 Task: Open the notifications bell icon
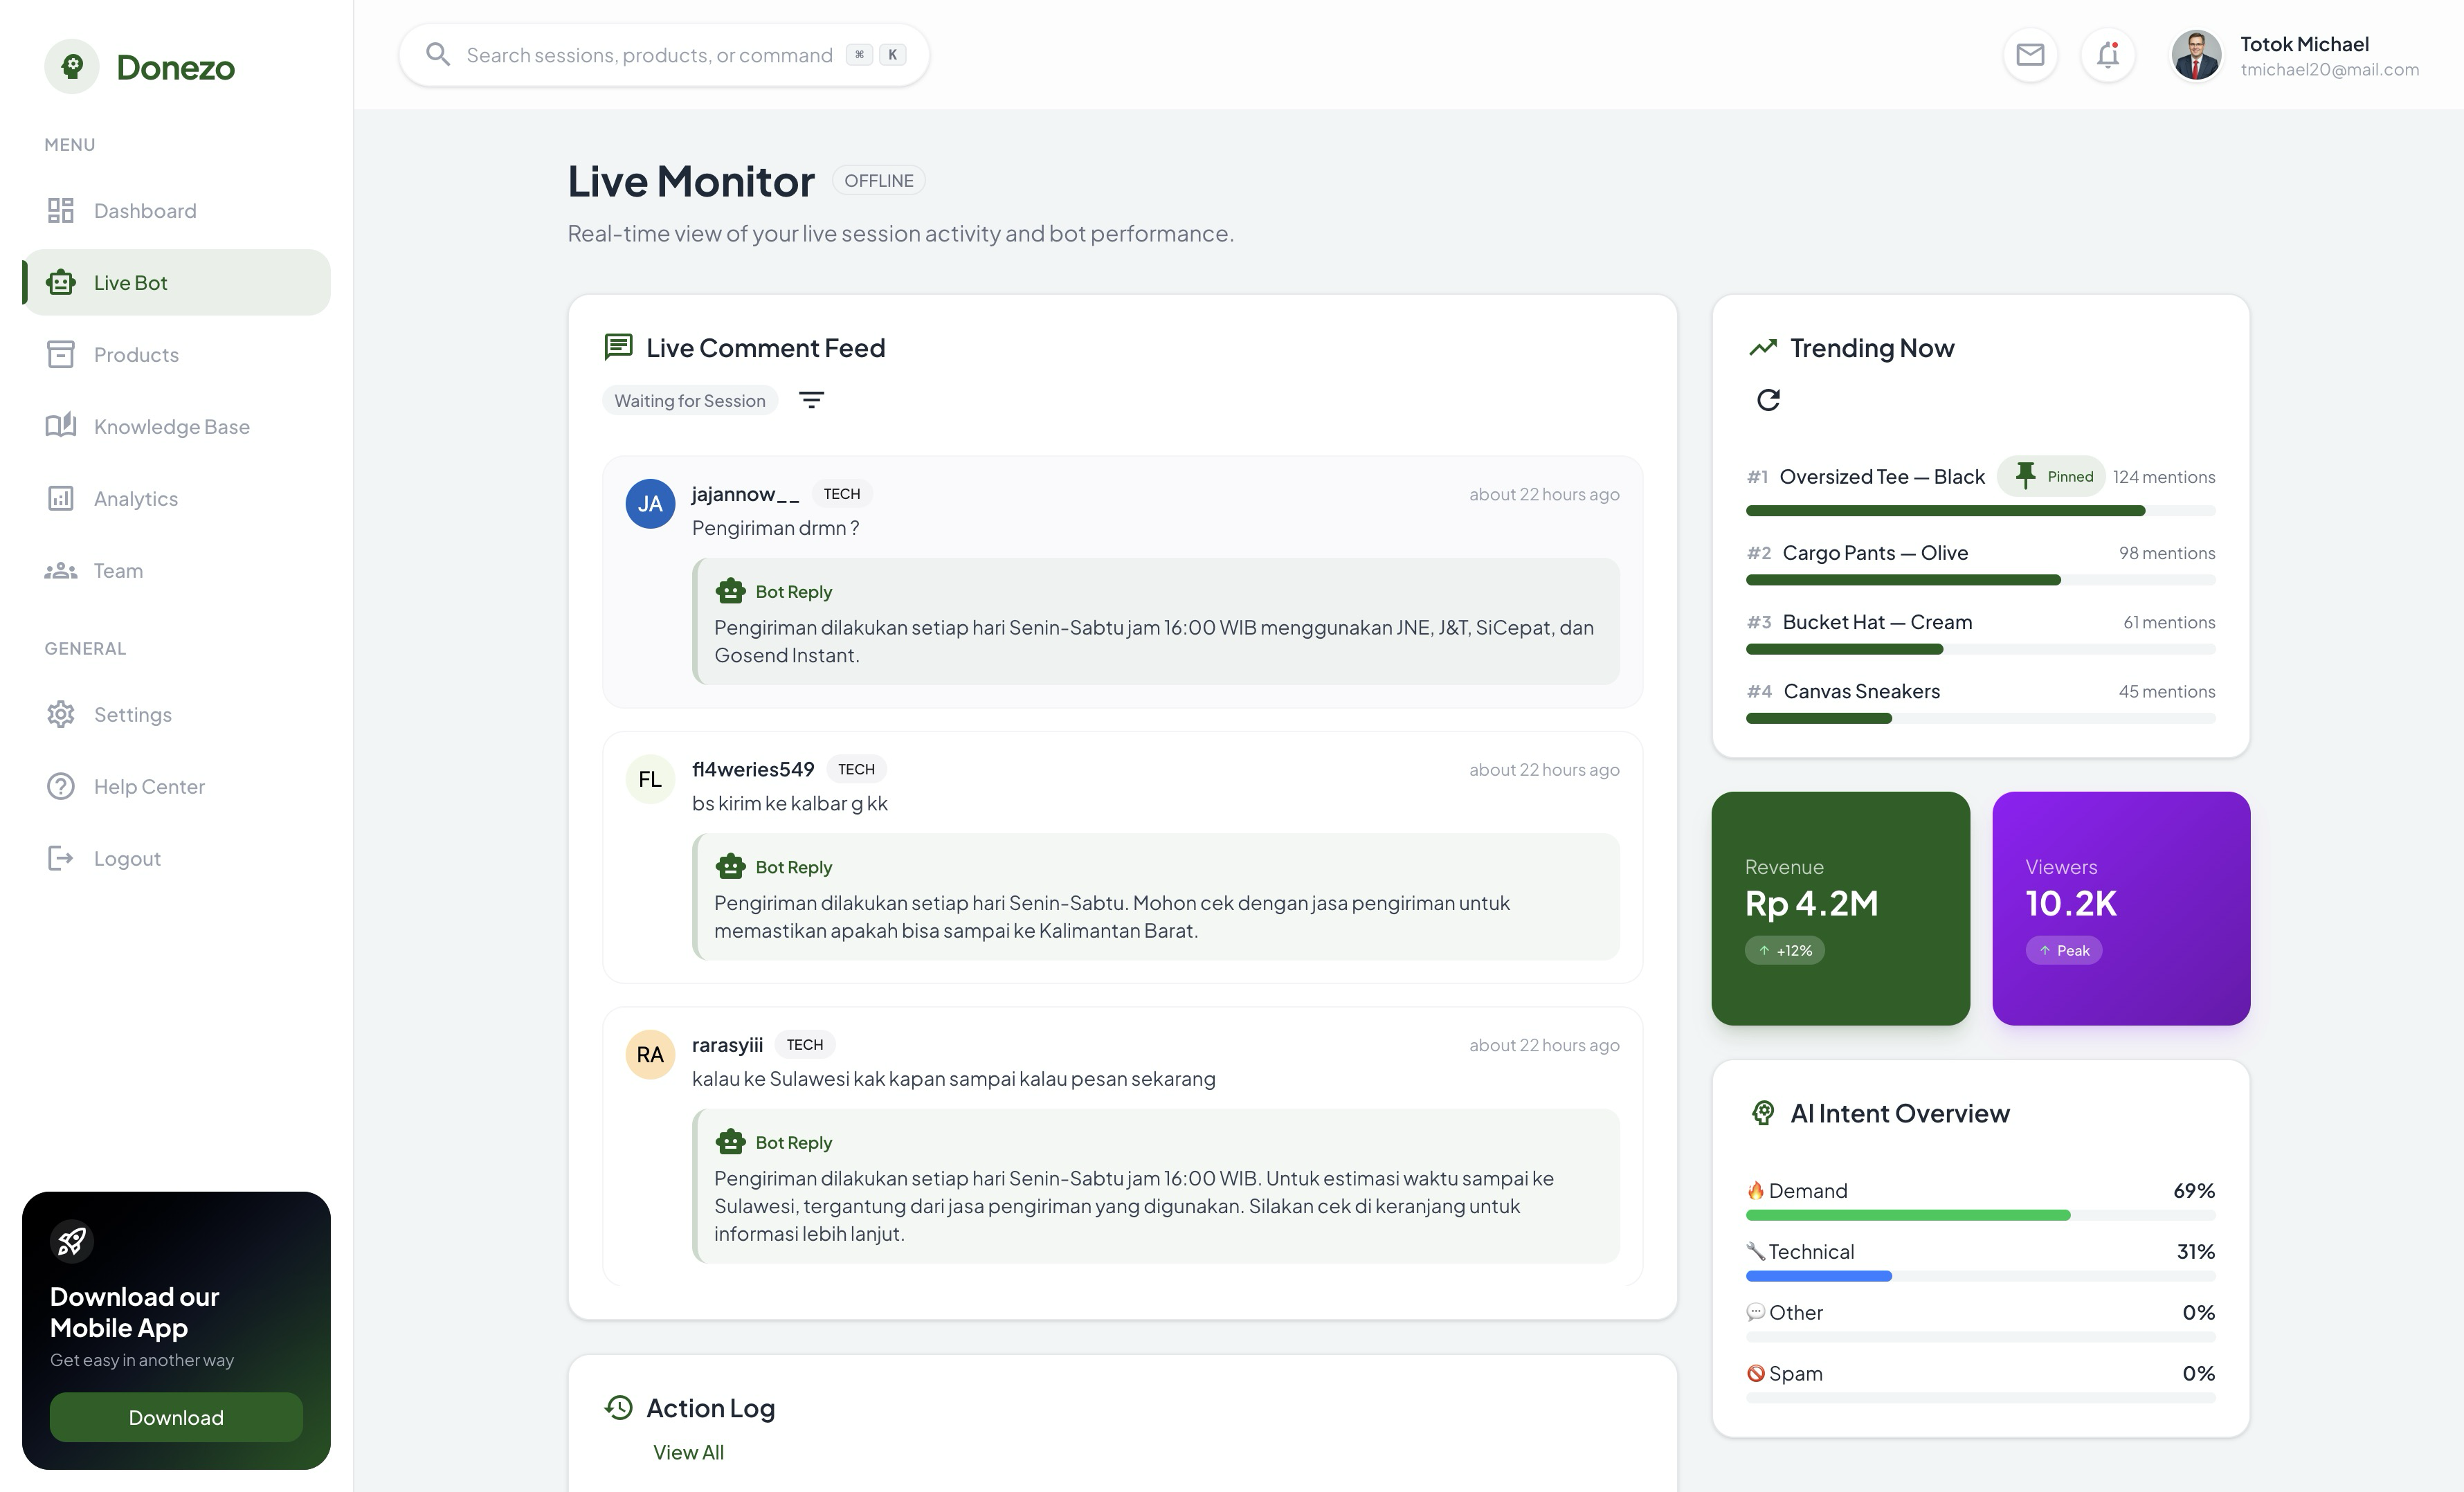tap(2107, 55)
